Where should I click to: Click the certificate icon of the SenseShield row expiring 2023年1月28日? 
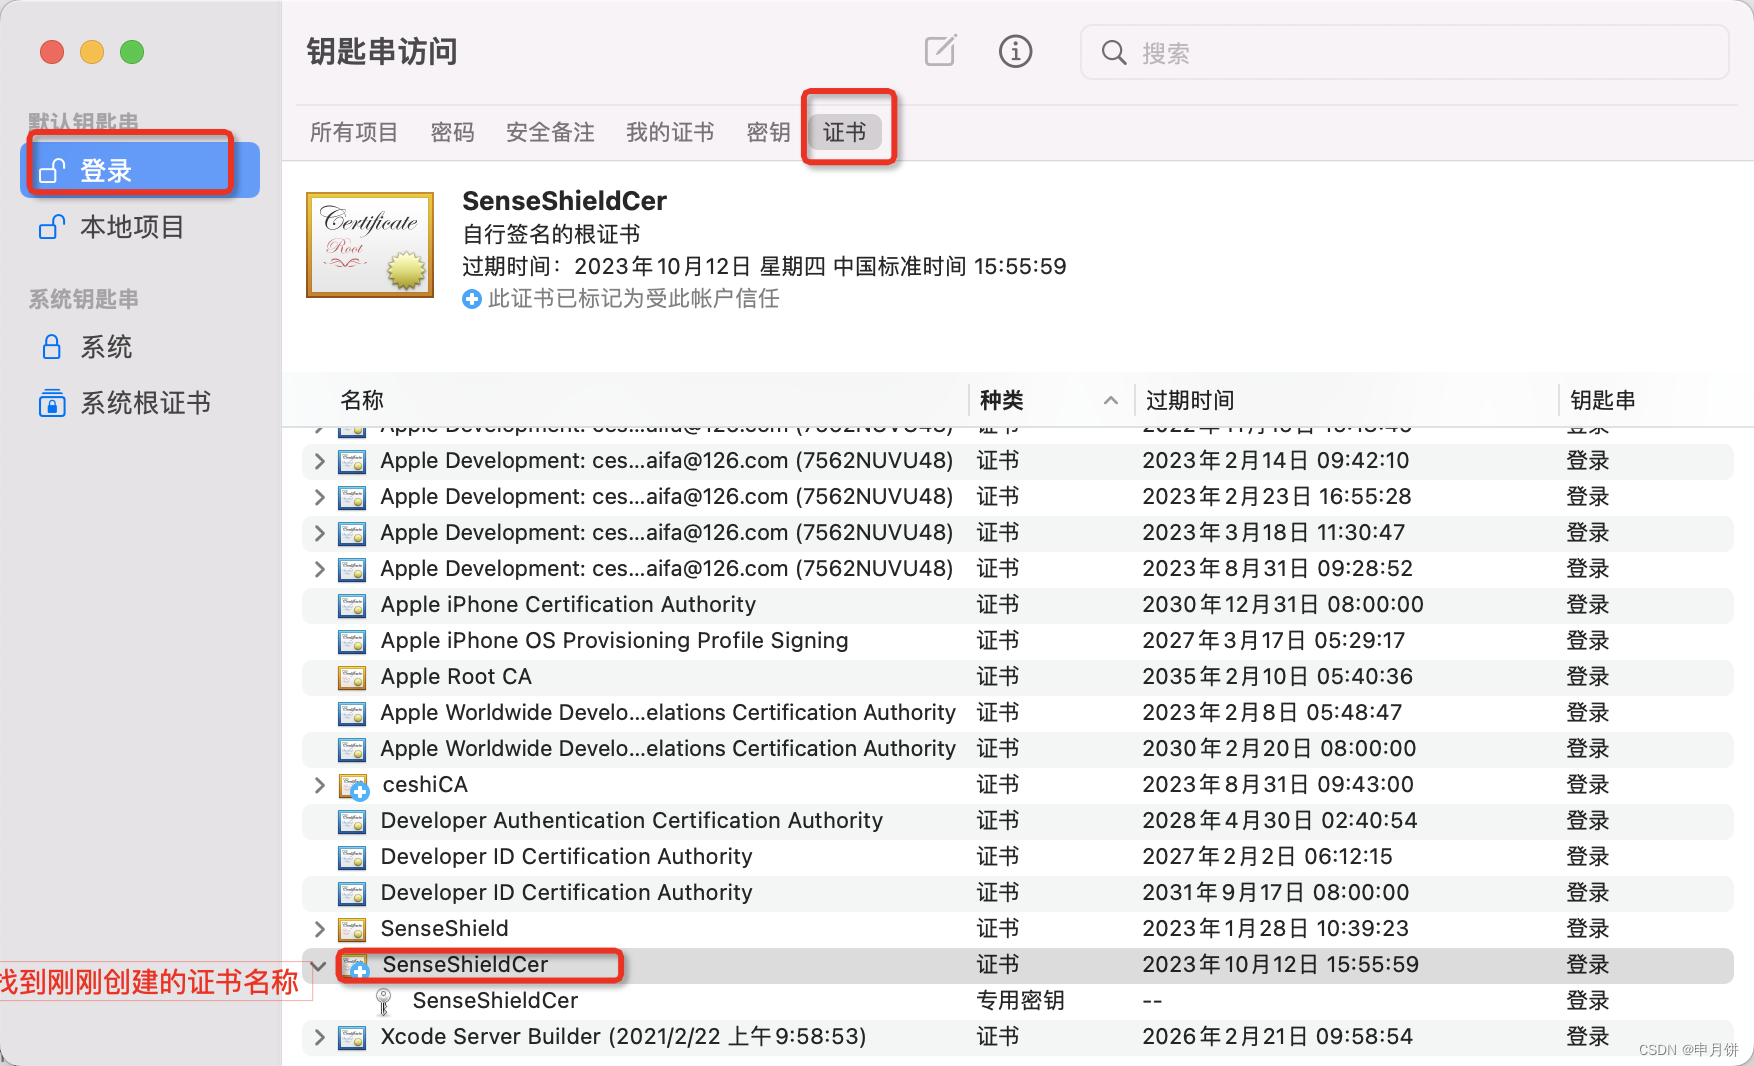pos(352,929)
